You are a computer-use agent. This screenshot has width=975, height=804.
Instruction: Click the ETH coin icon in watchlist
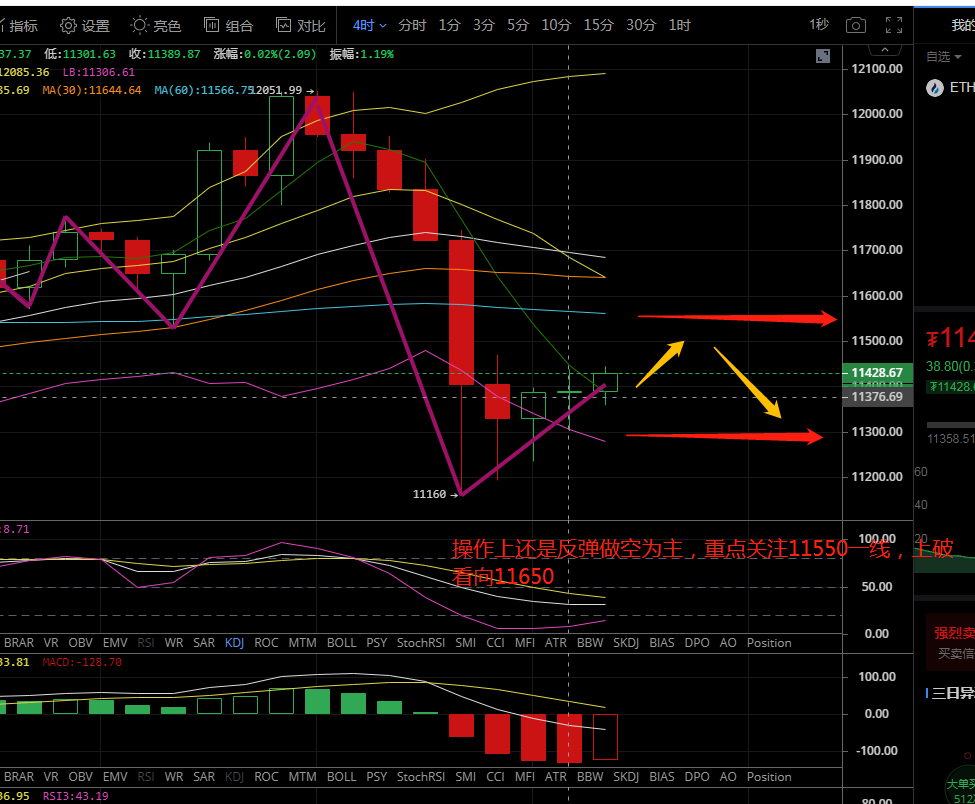pos(935,88)
